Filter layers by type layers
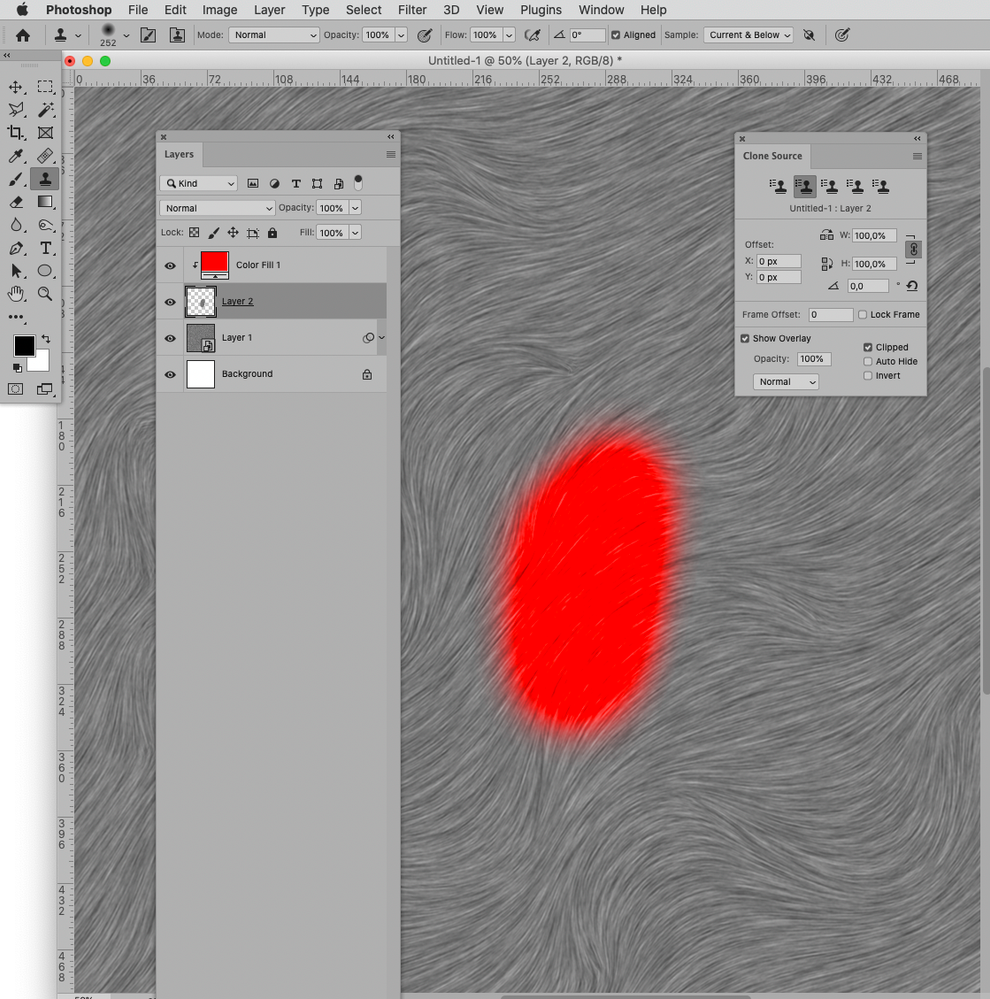The height and width of the screenshot is (999, 990). point(296,183)
